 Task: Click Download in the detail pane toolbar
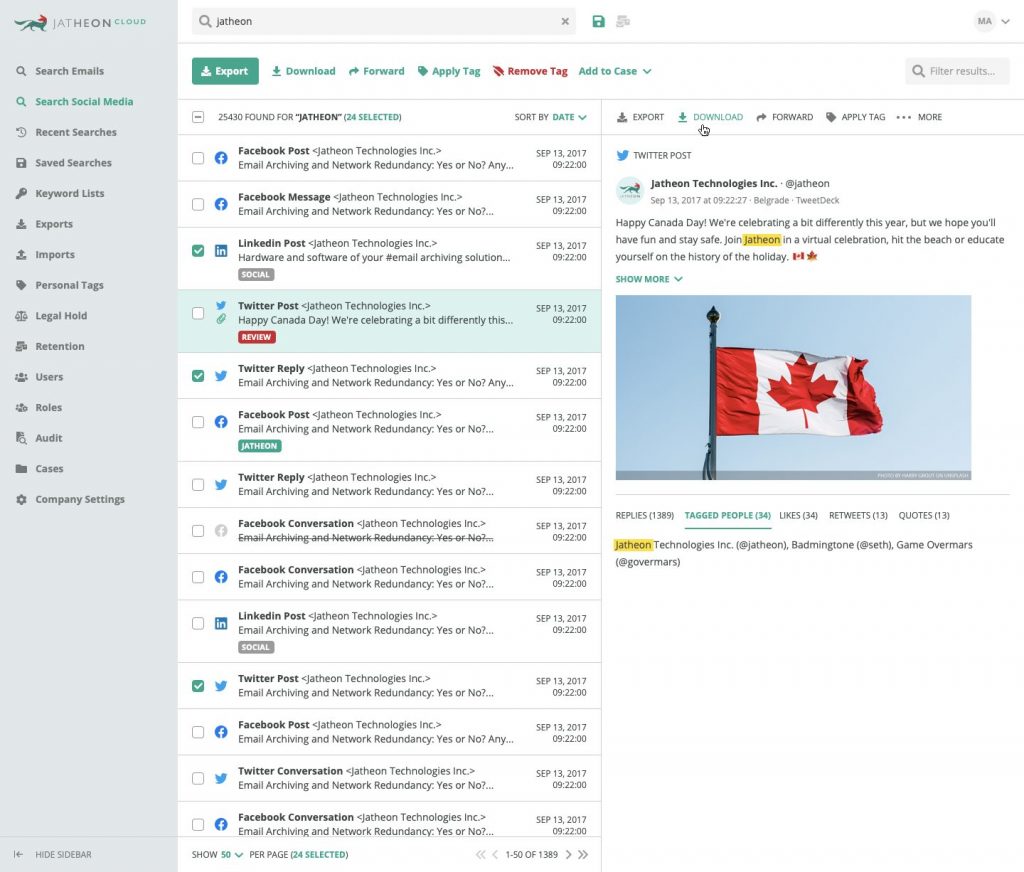711,118
